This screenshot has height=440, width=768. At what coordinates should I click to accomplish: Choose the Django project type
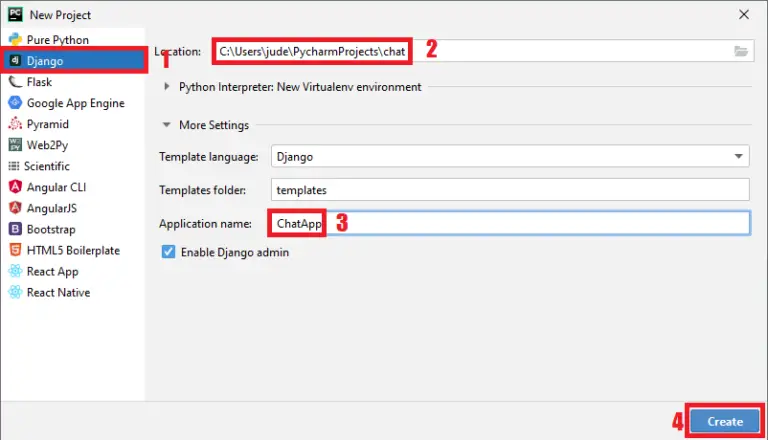pyautogui.click(x=48, y=61)
